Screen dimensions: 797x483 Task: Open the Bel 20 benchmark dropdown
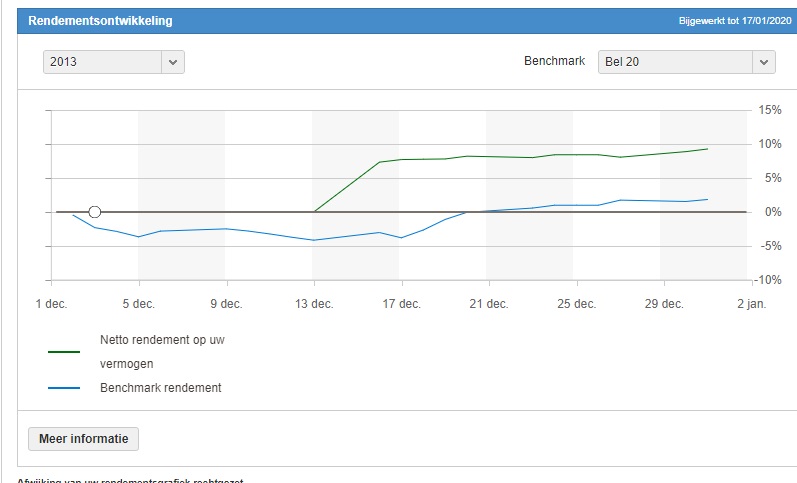click(x=675, y=62)
